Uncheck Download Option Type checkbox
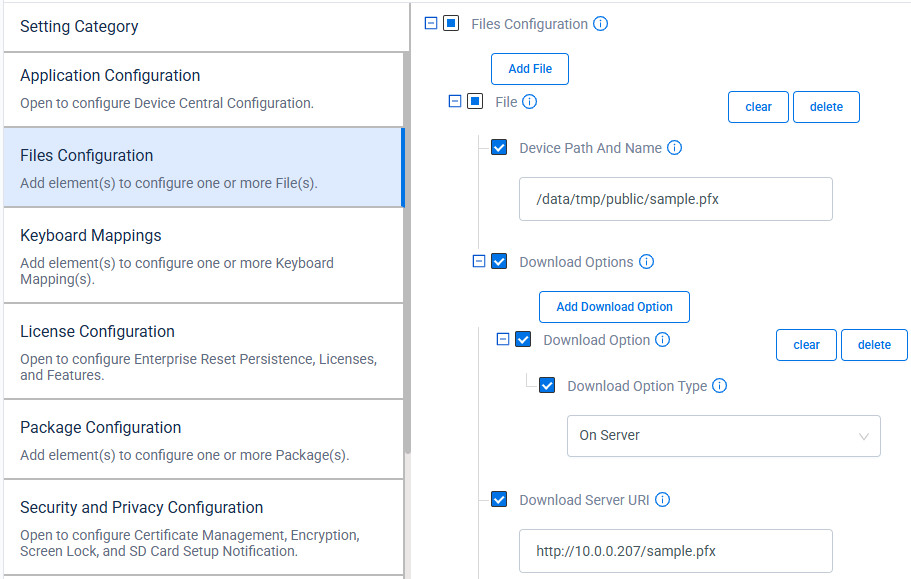This screenshot has width=911, height=579. coord(547,385)
